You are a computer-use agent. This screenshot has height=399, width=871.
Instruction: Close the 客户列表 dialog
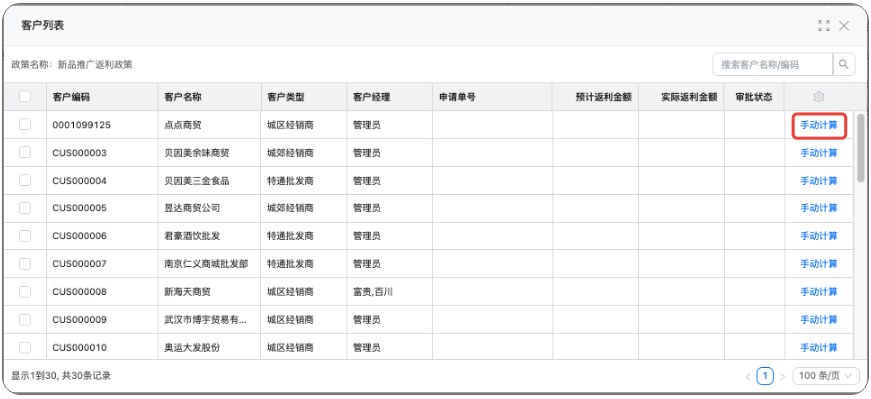(844, 26)
